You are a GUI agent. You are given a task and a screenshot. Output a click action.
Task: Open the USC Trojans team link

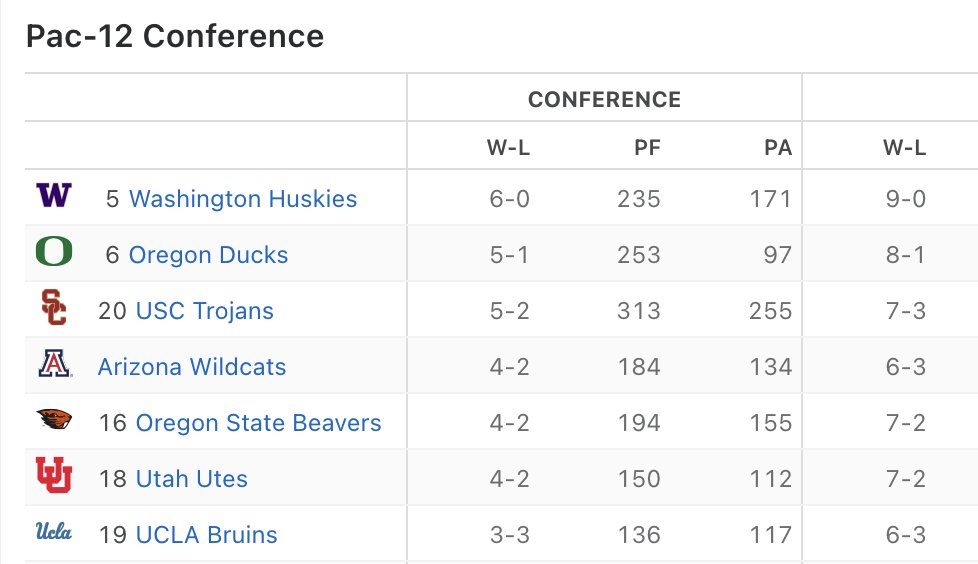[x=205, y=311]
